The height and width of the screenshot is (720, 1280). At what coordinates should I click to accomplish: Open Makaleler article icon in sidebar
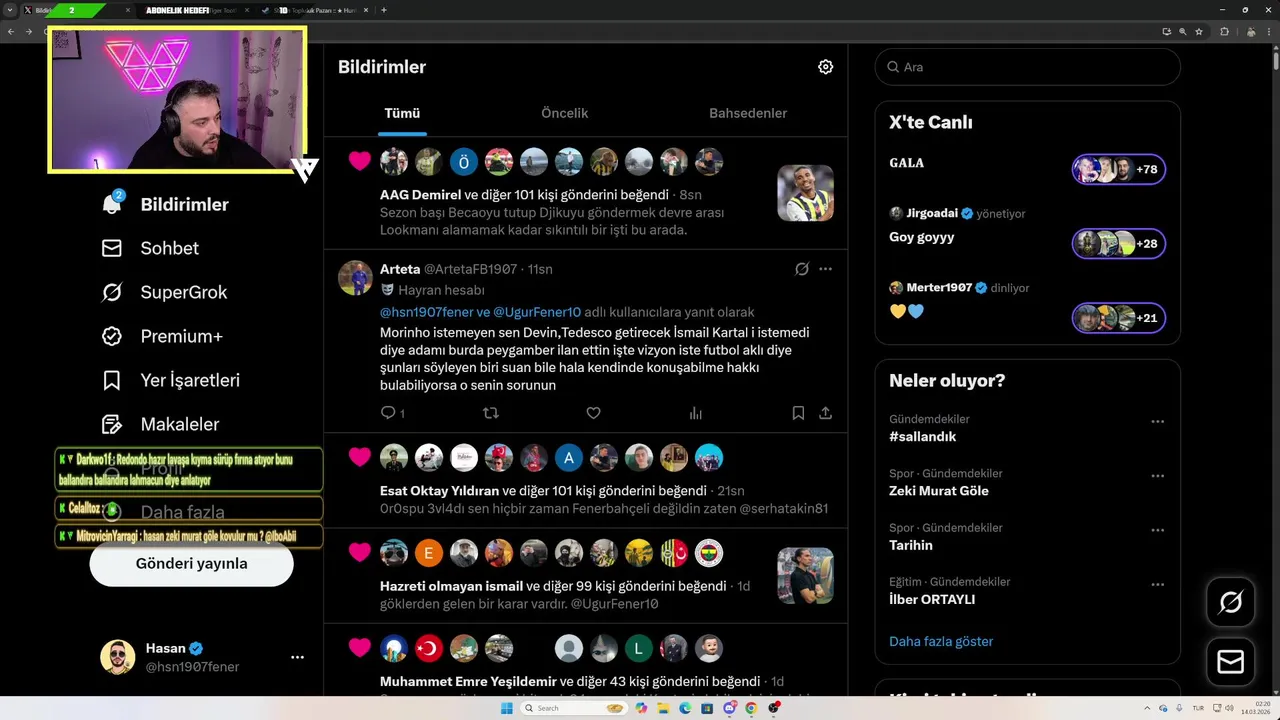(112, 424)
